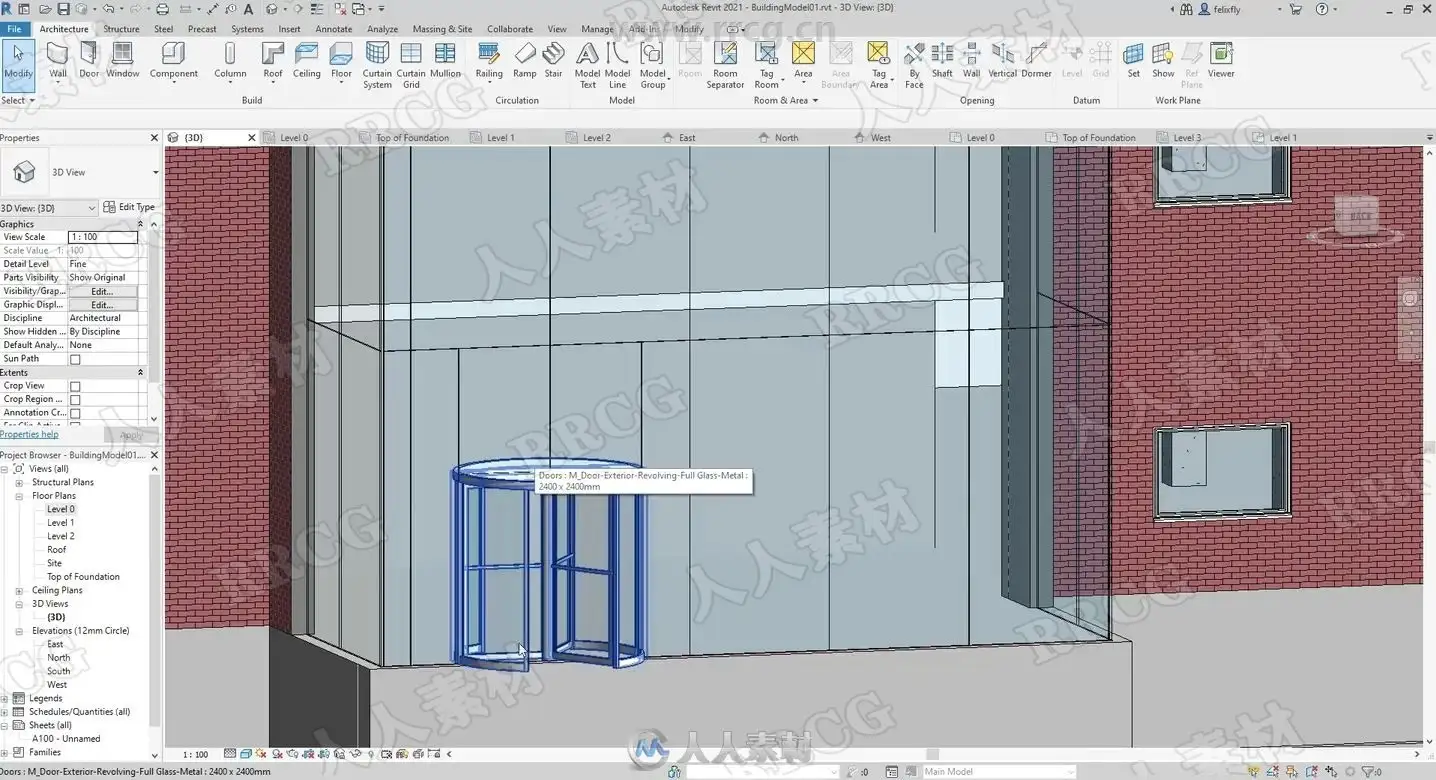Select the By Face opening tool
The image size is (1436, 780).
point(914,66)
